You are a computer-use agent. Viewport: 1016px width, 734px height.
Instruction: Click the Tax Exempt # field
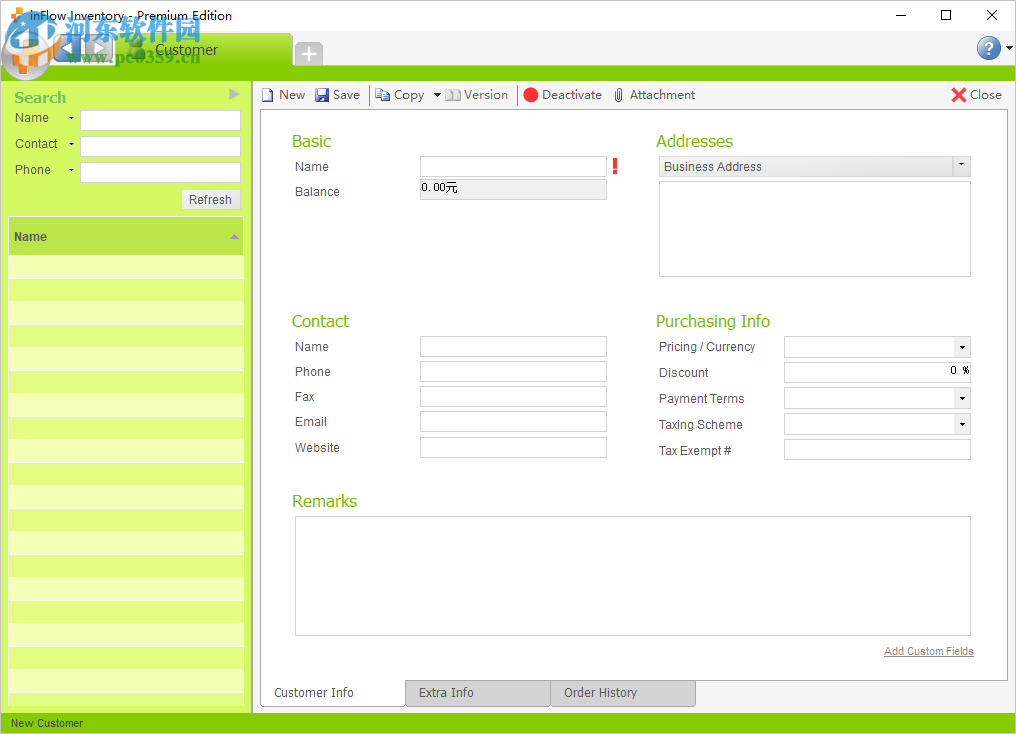877,450
